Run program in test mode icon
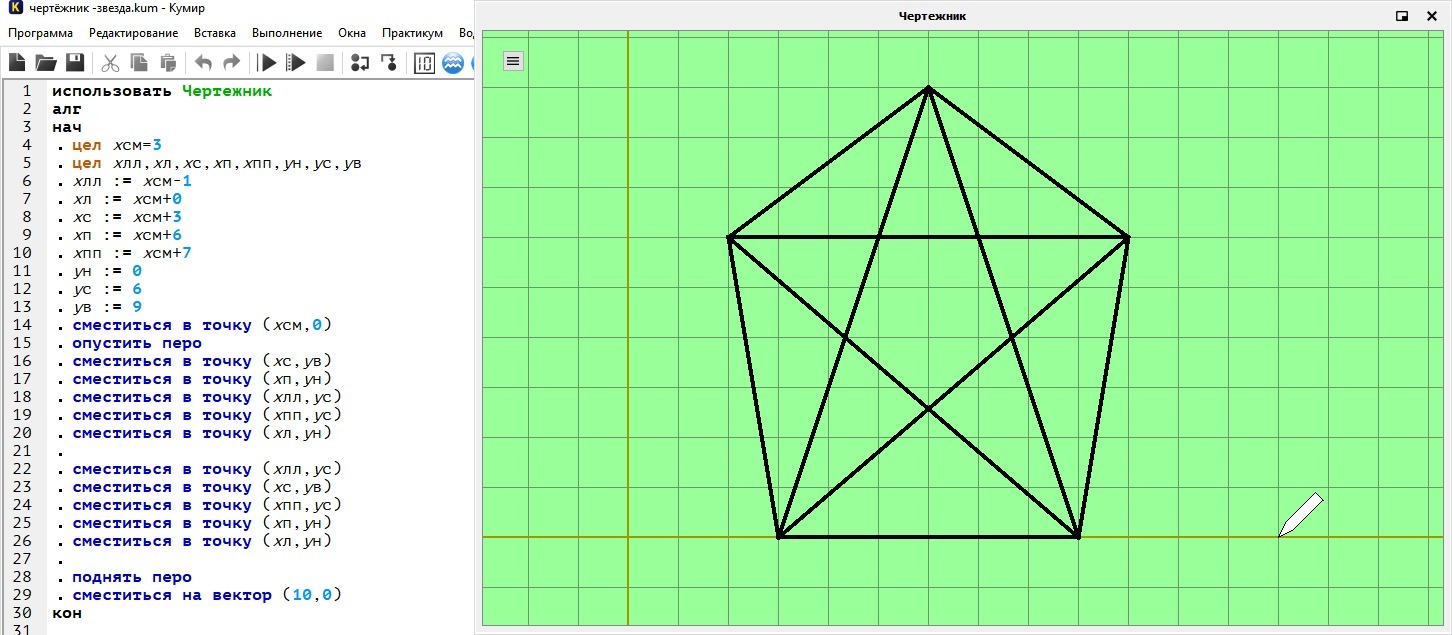The image size is (1452, 635). tap(296, 63)
